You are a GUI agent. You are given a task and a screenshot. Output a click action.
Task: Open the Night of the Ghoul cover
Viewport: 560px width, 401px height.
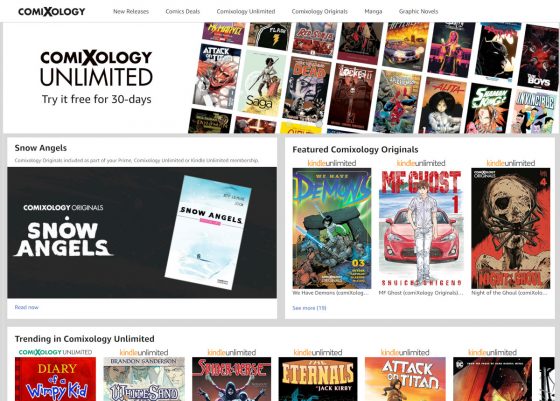[510, 229]
